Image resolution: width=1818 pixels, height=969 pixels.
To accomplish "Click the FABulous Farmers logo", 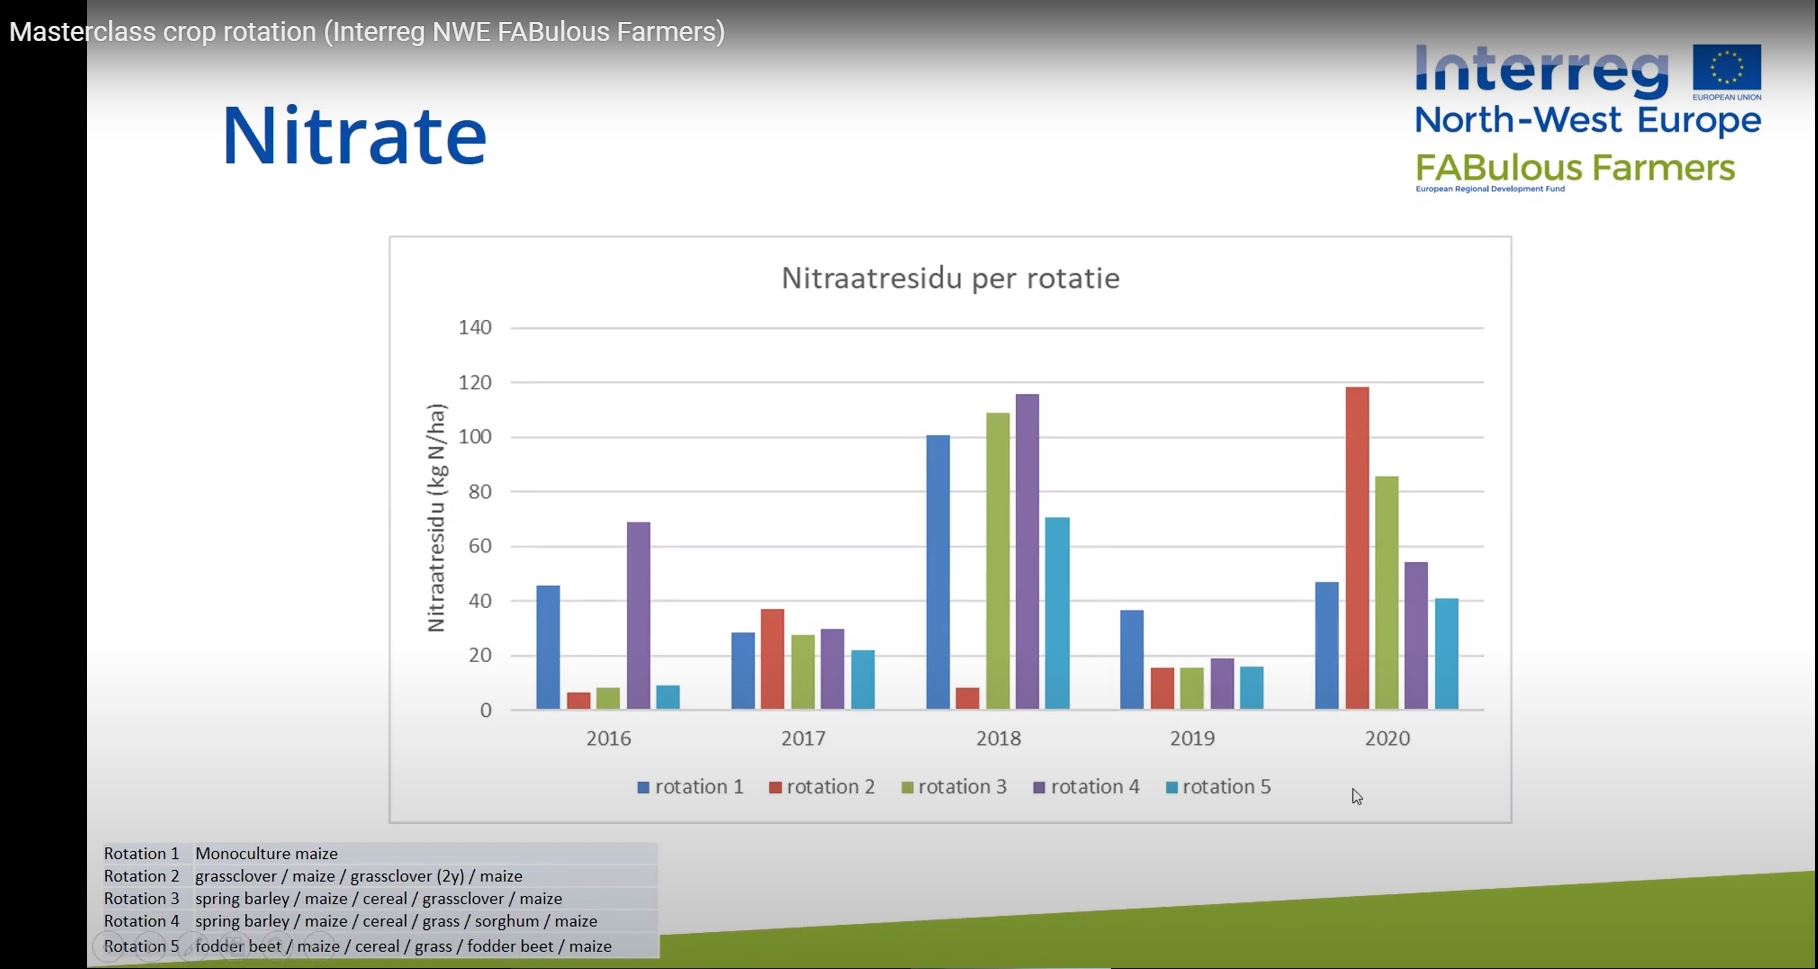I will tap(1575, 168).
